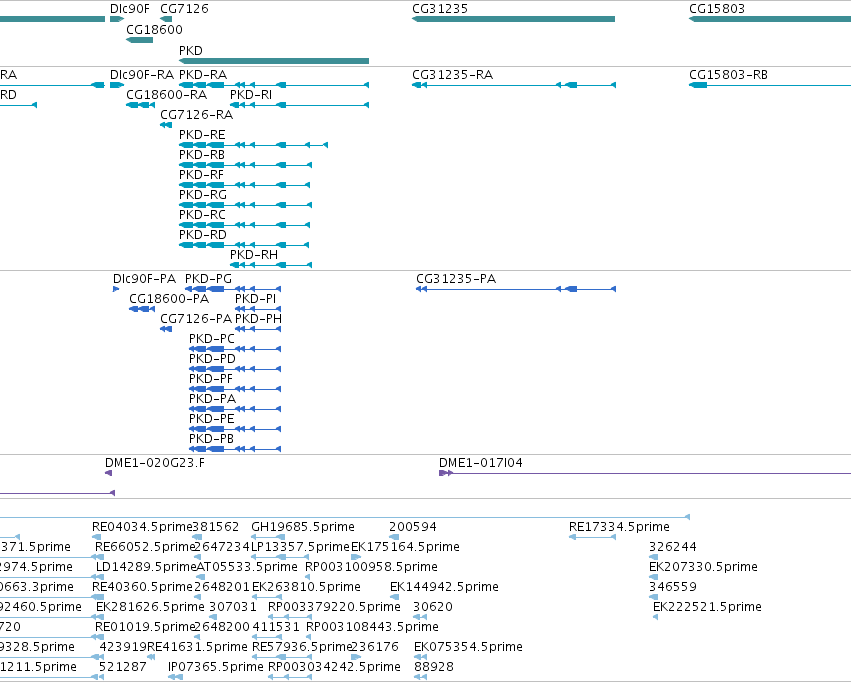Click transcript Dlc90F-RA label
This screenshot has width=851, height=682.
(142, 75)
